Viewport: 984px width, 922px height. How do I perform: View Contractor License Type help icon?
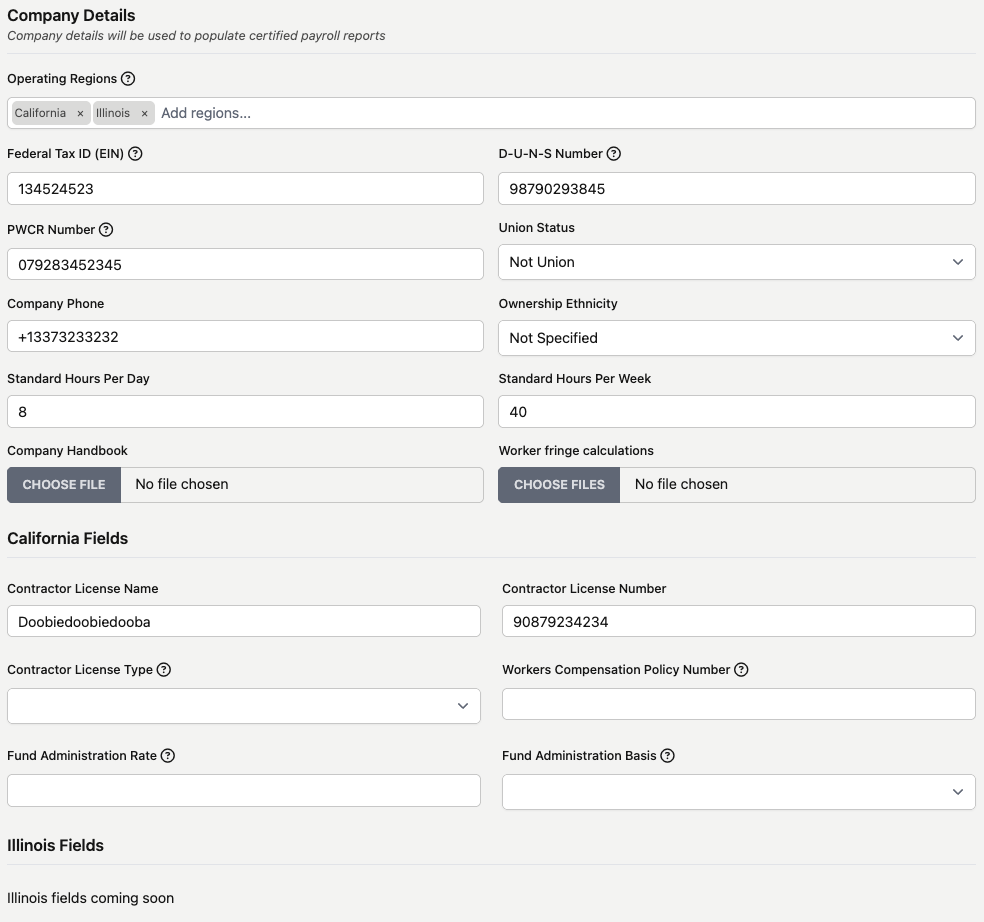pyautogui.click(x=164, y=670)
